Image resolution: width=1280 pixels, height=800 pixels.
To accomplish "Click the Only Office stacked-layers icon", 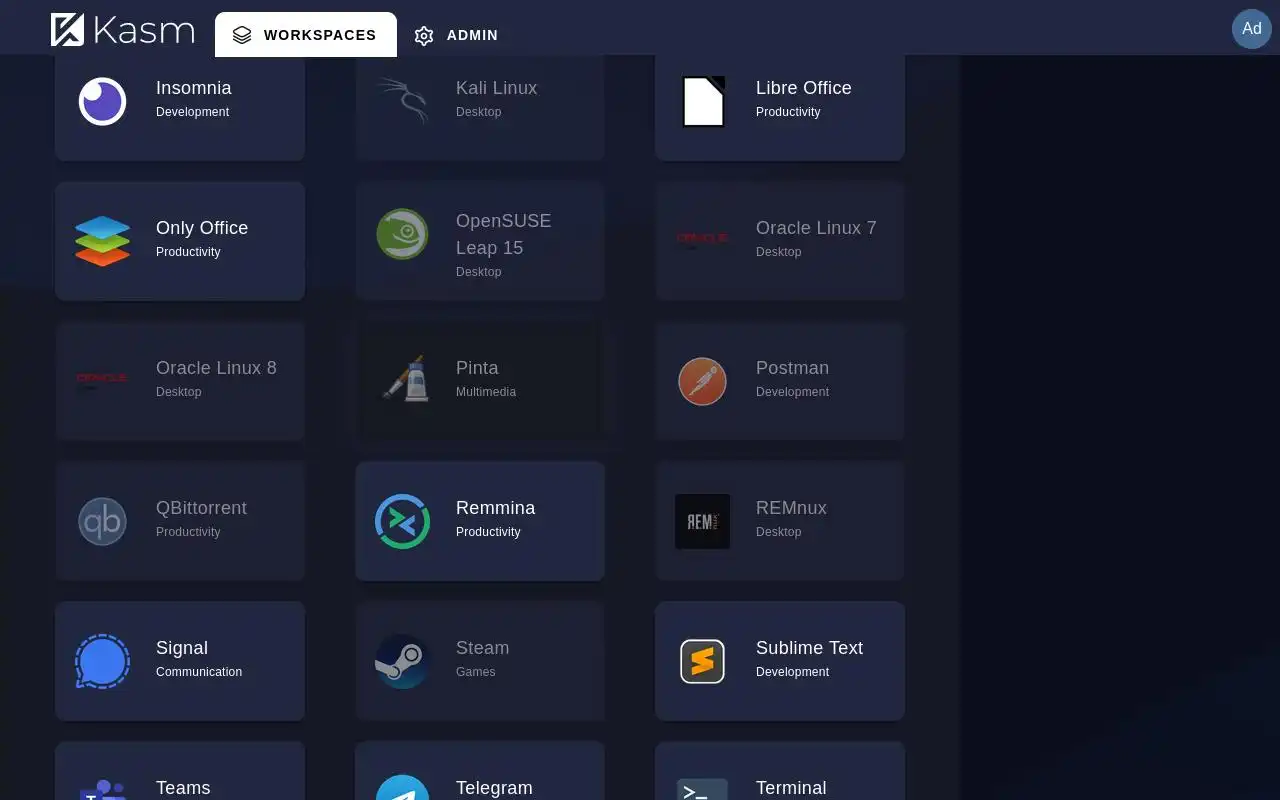I will tap(103, 241).
